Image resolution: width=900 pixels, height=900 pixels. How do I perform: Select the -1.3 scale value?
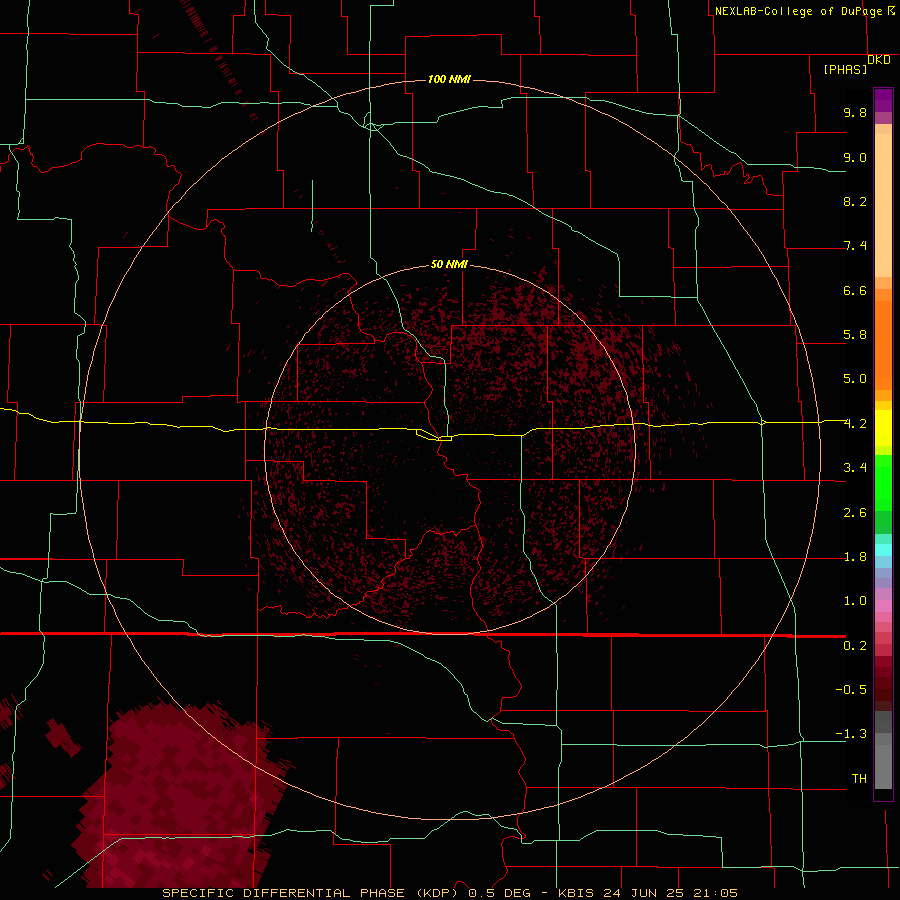click(x=851, y=734)
